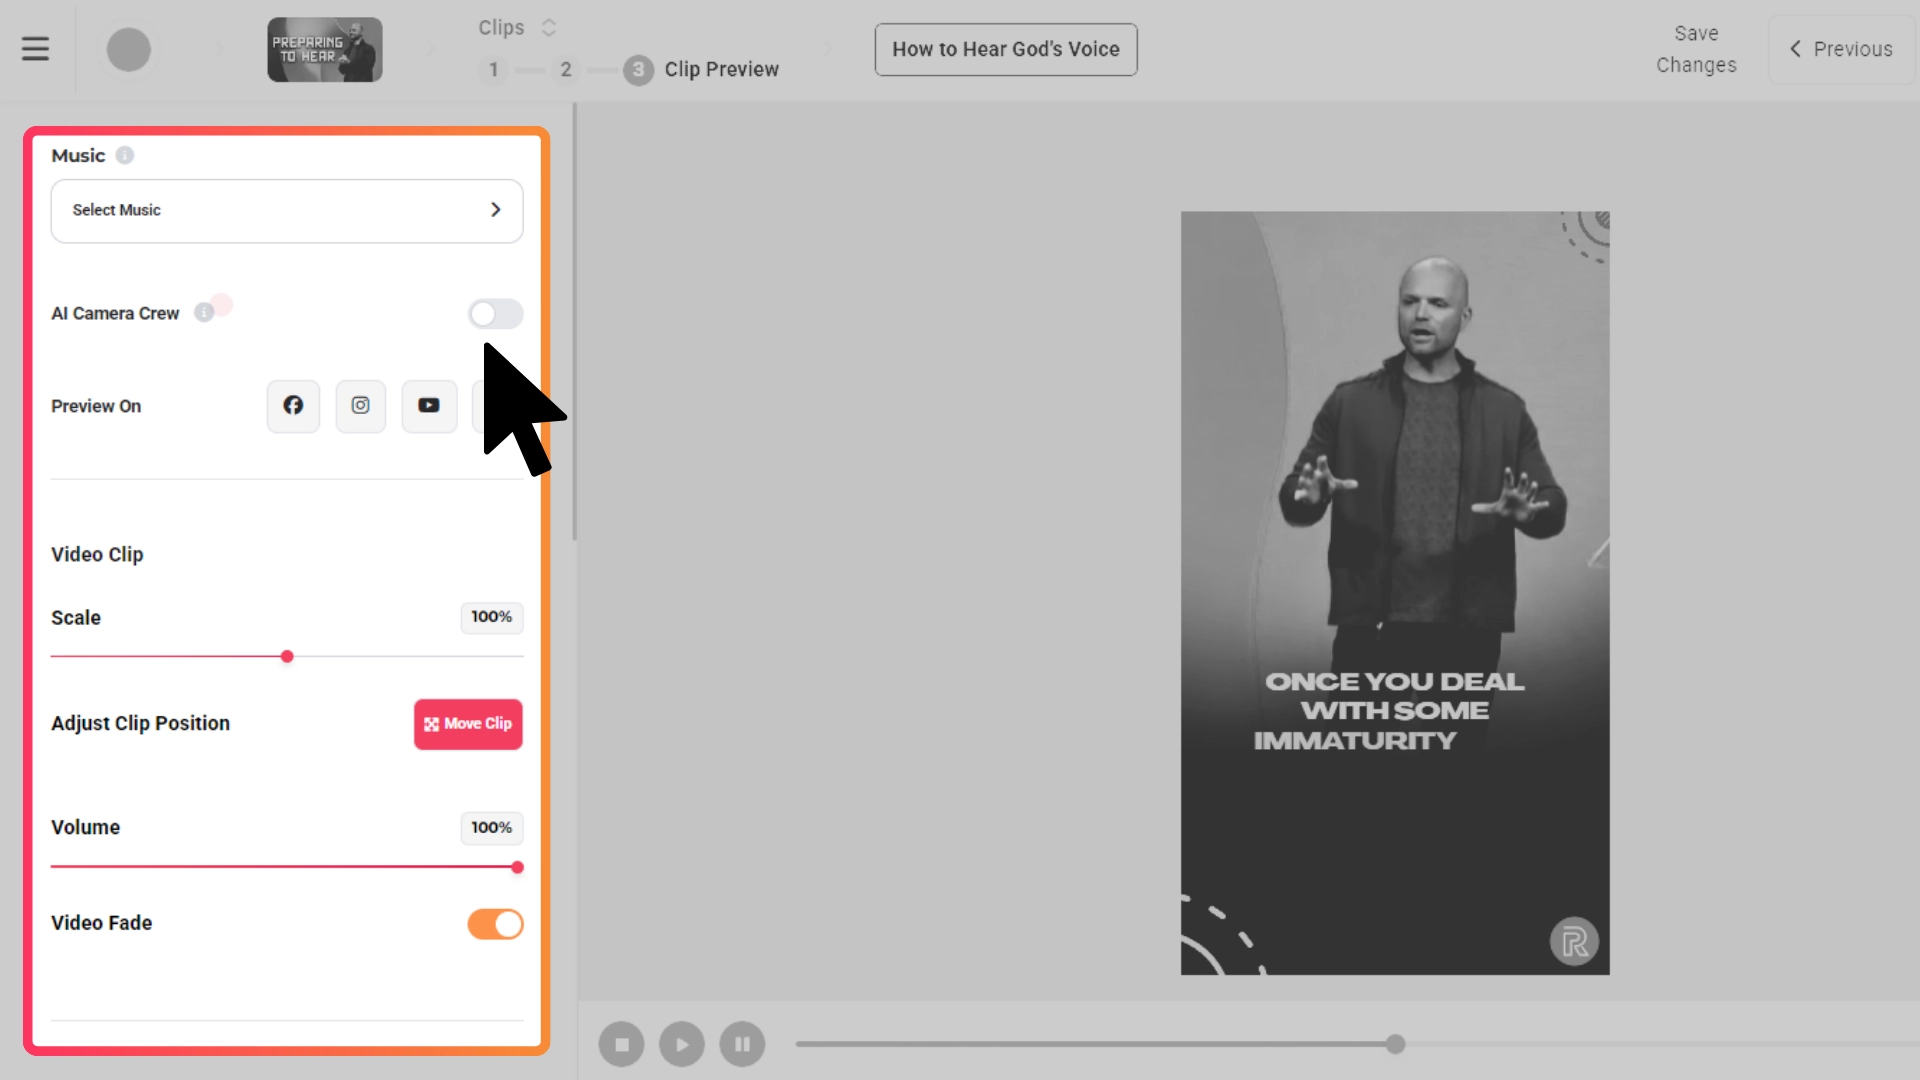Show the AI Camera Crew info icon
This screenshot has width=1920, height=1080.
pyautogui.click(x=204, y=313)
